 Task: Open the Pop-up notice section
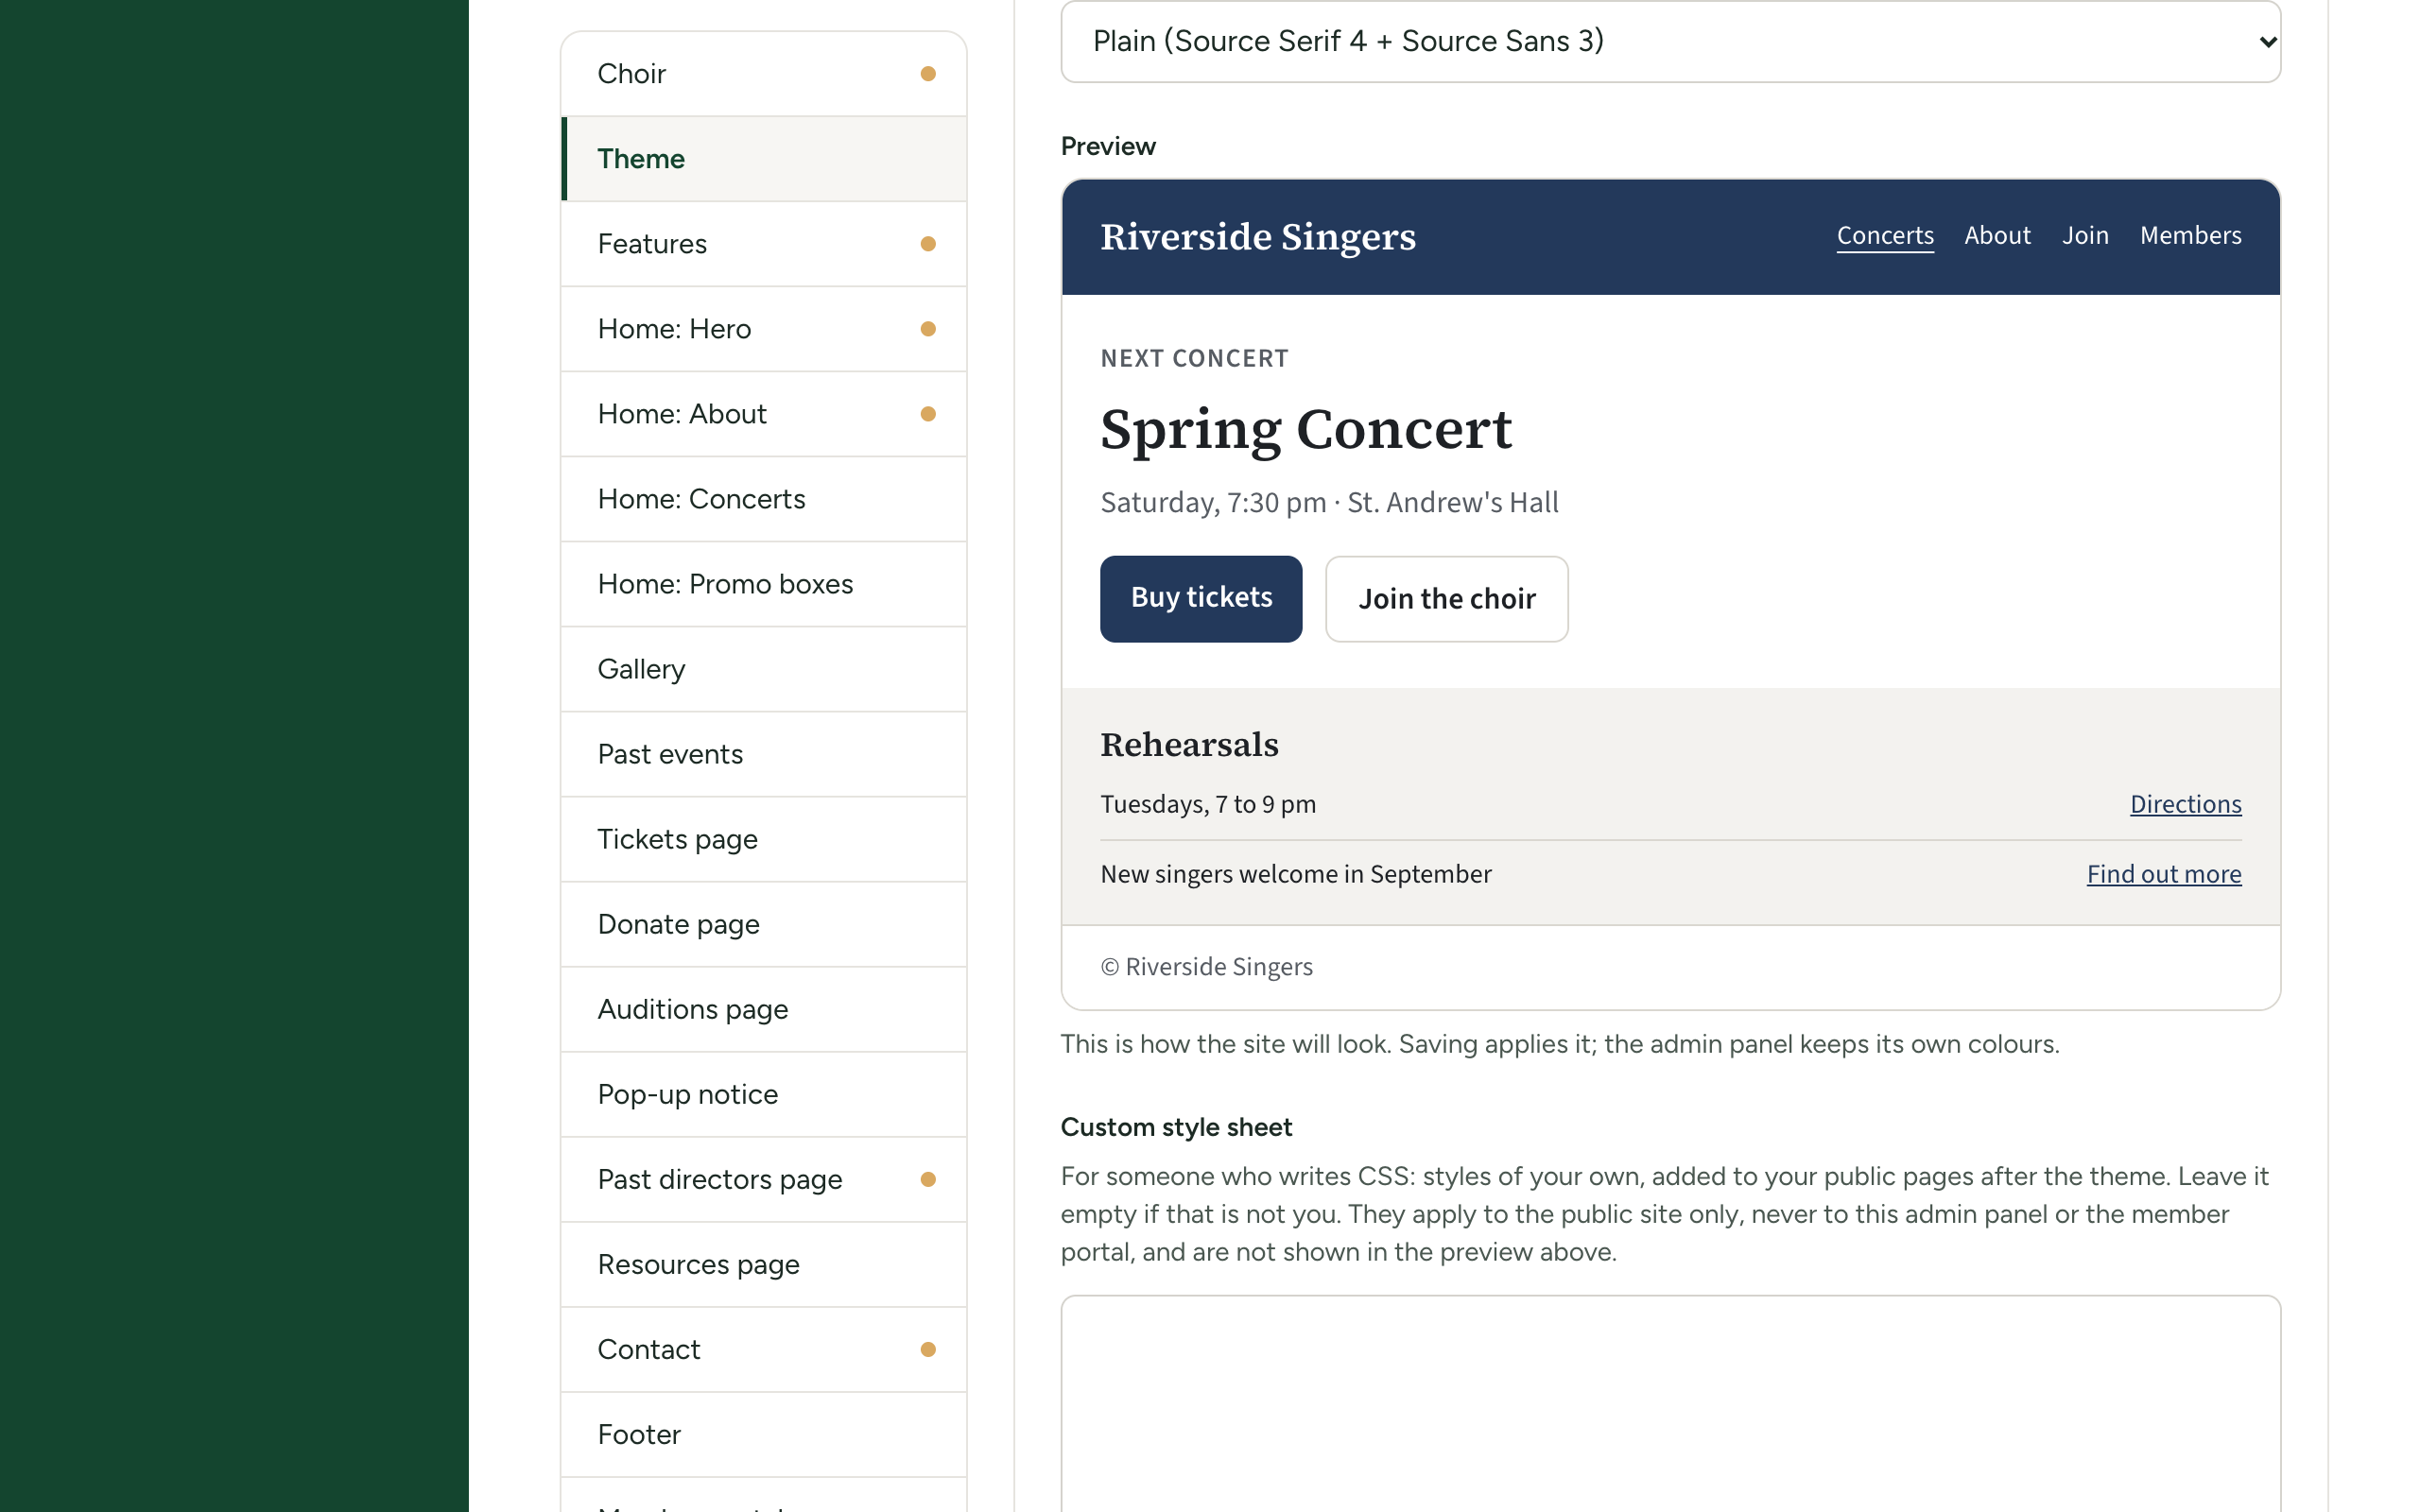764,1093
